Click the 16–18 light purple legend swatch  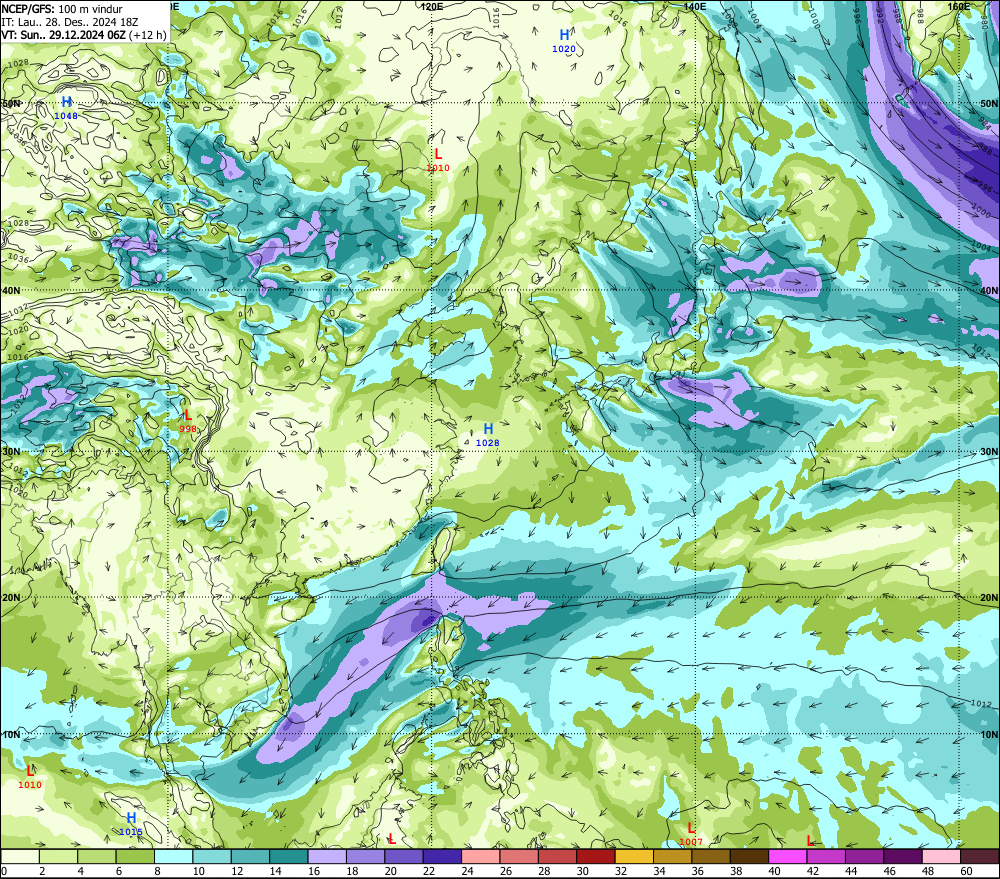point(327,856)
